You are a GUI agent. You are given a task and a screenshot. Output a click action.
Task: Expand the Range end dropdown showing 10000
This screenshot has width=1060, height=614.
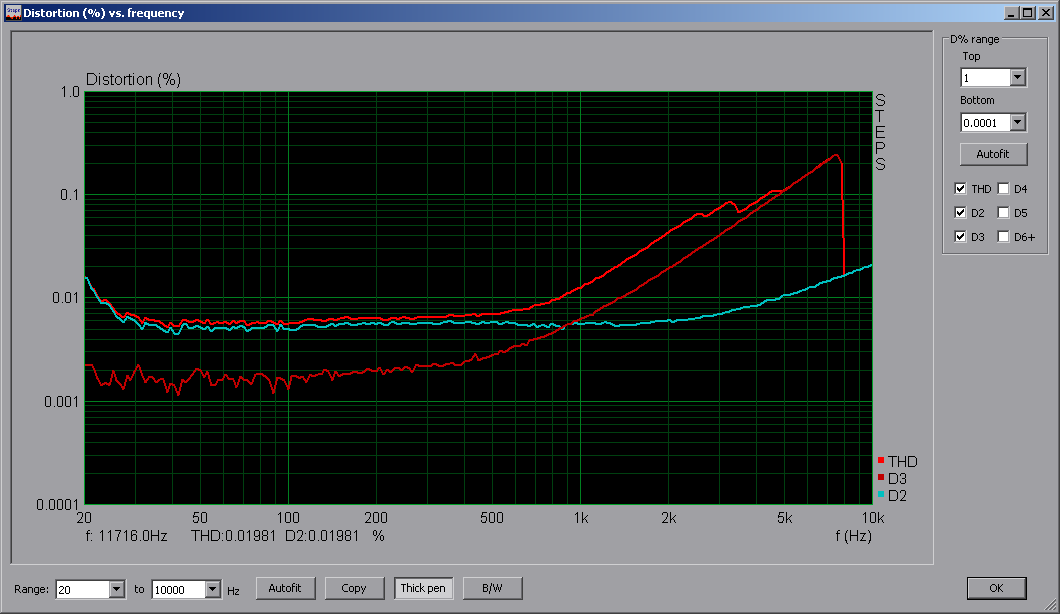(212, 589)
